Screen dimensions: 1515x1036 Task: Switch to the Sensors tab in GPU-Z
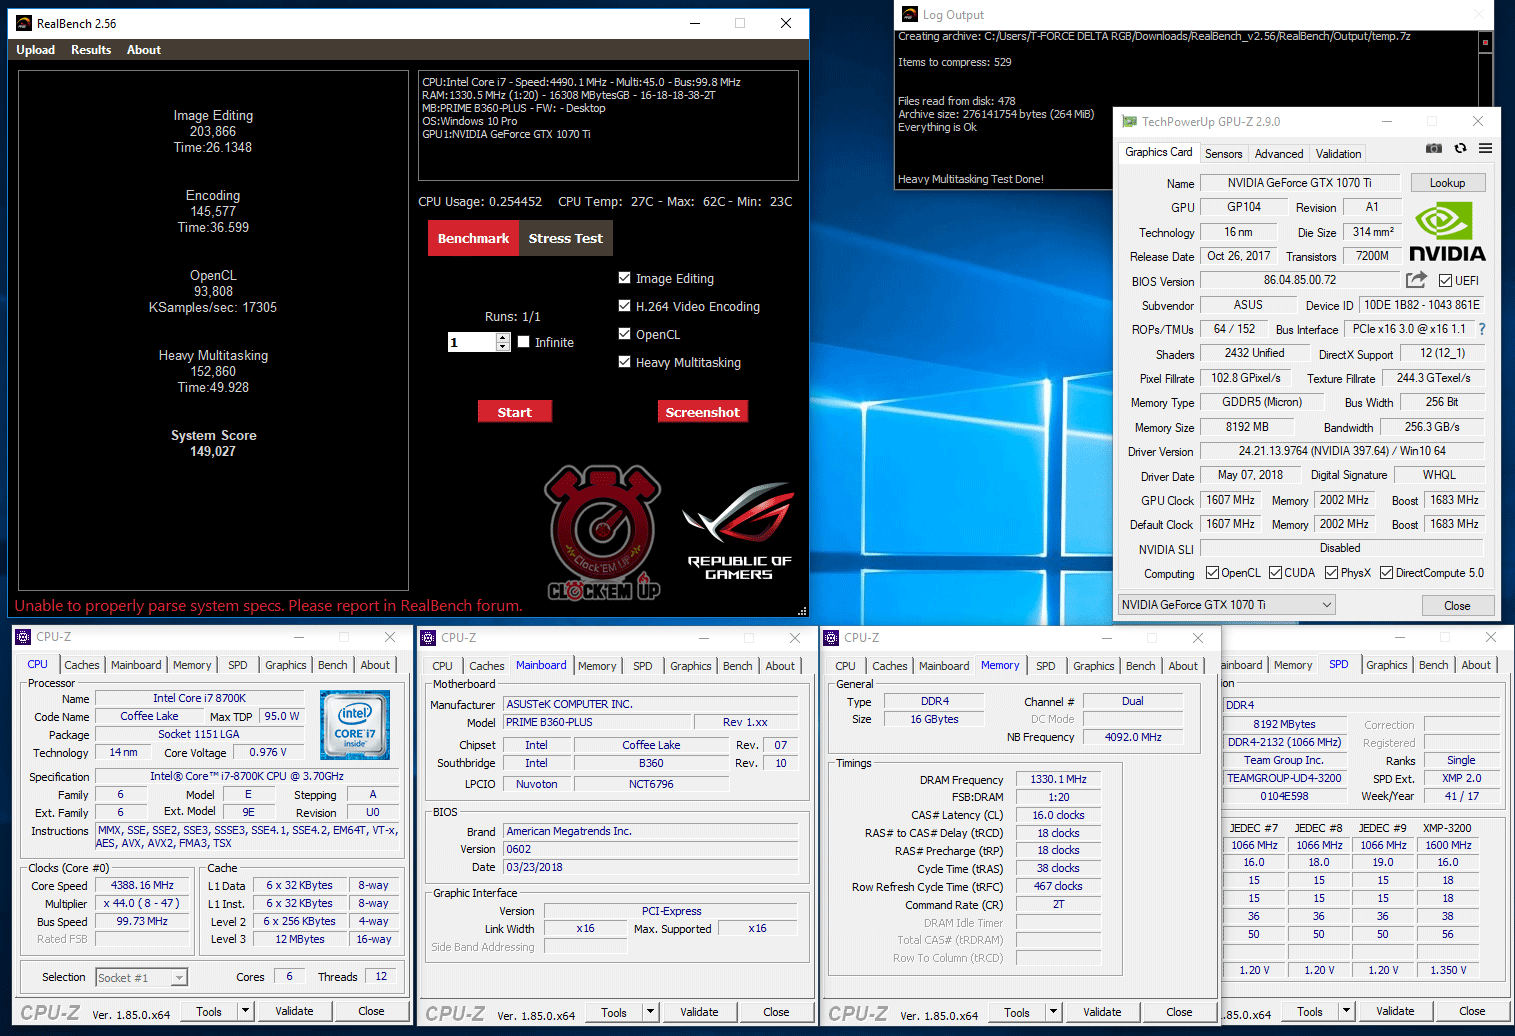click(1223, 154)
